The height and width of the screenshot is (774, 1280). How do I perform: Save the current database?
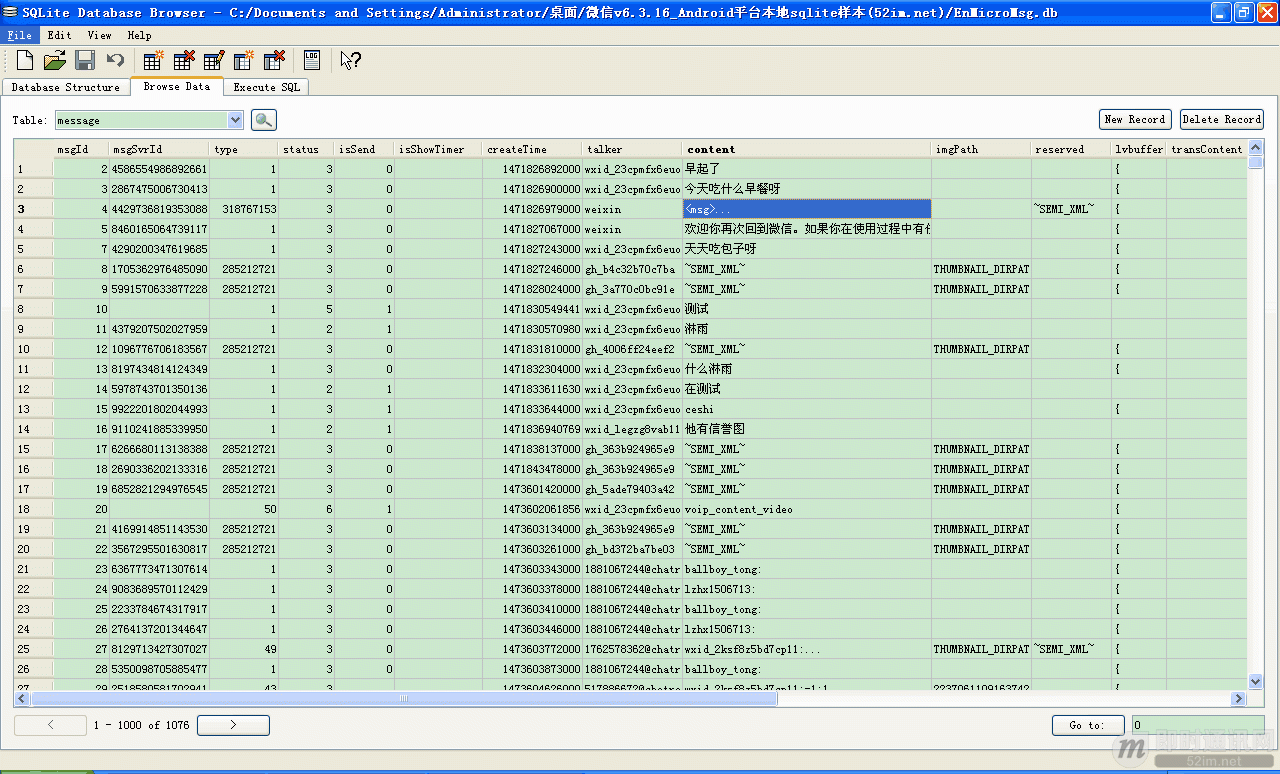click(x=84, y=59)
